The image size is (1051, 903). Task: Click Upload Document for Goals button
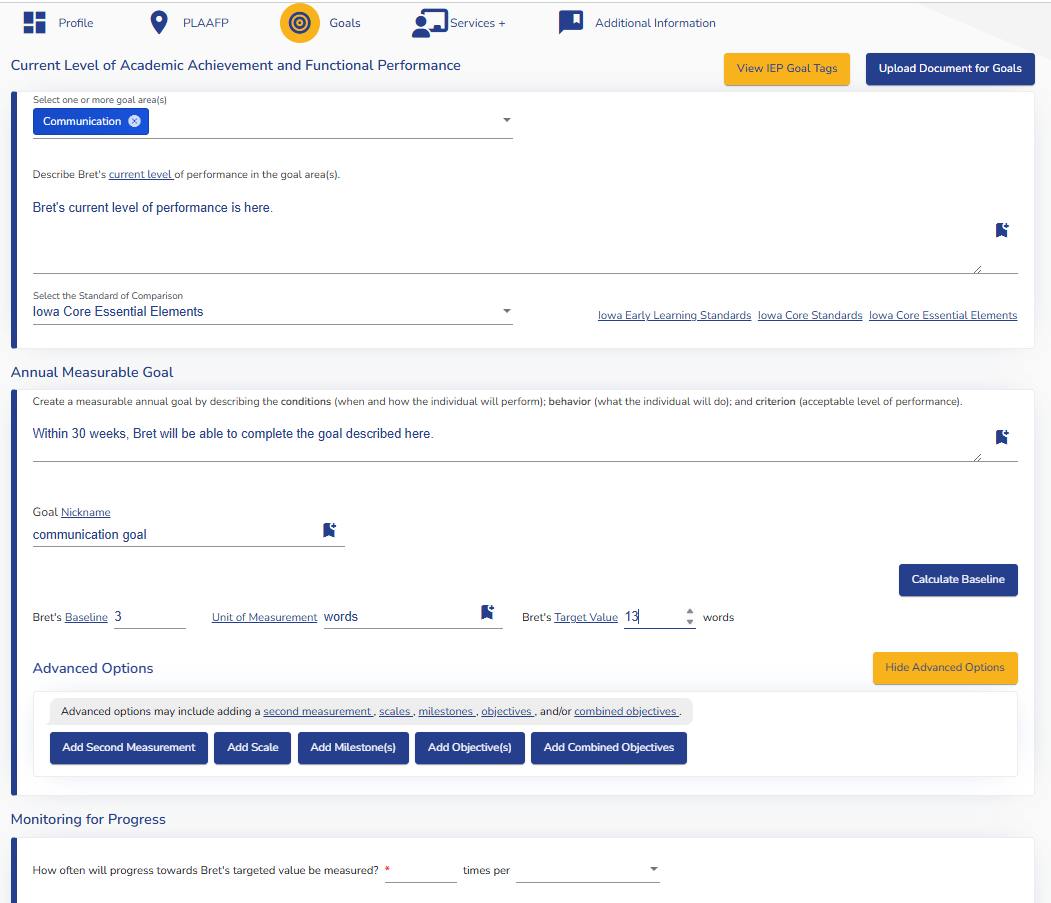coord(949,69)
